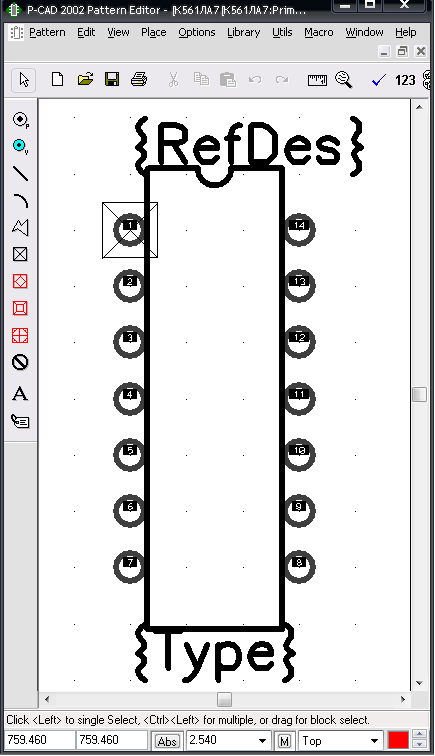Activate the Place Text tool

coord(20,394)
